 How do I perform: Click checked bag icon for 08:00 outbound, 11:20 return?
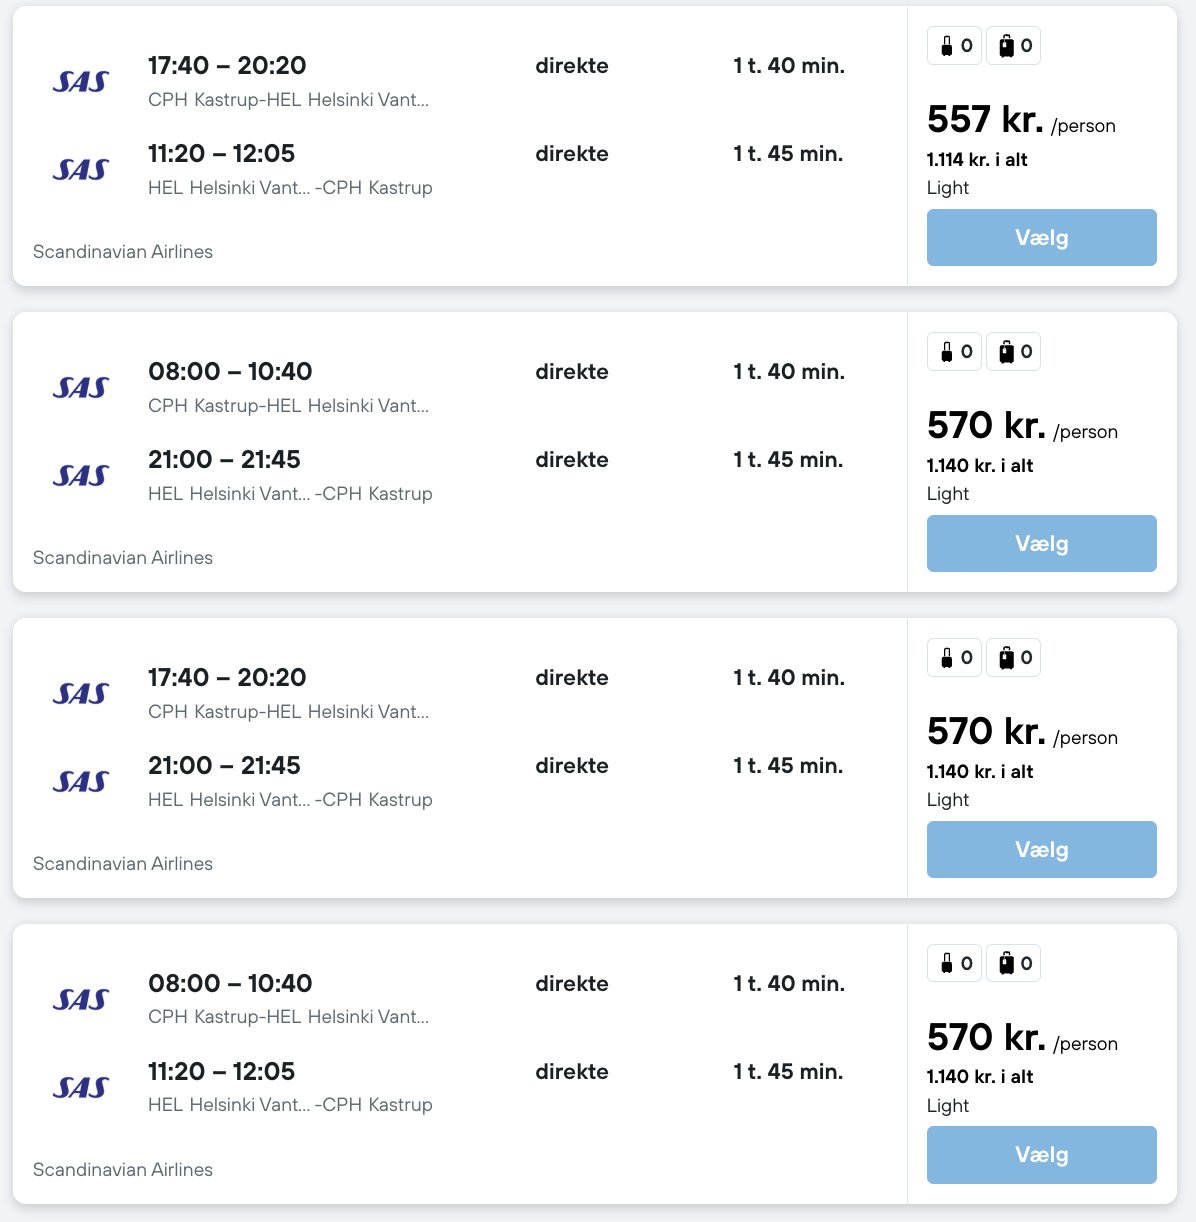tap(1013, 964)
